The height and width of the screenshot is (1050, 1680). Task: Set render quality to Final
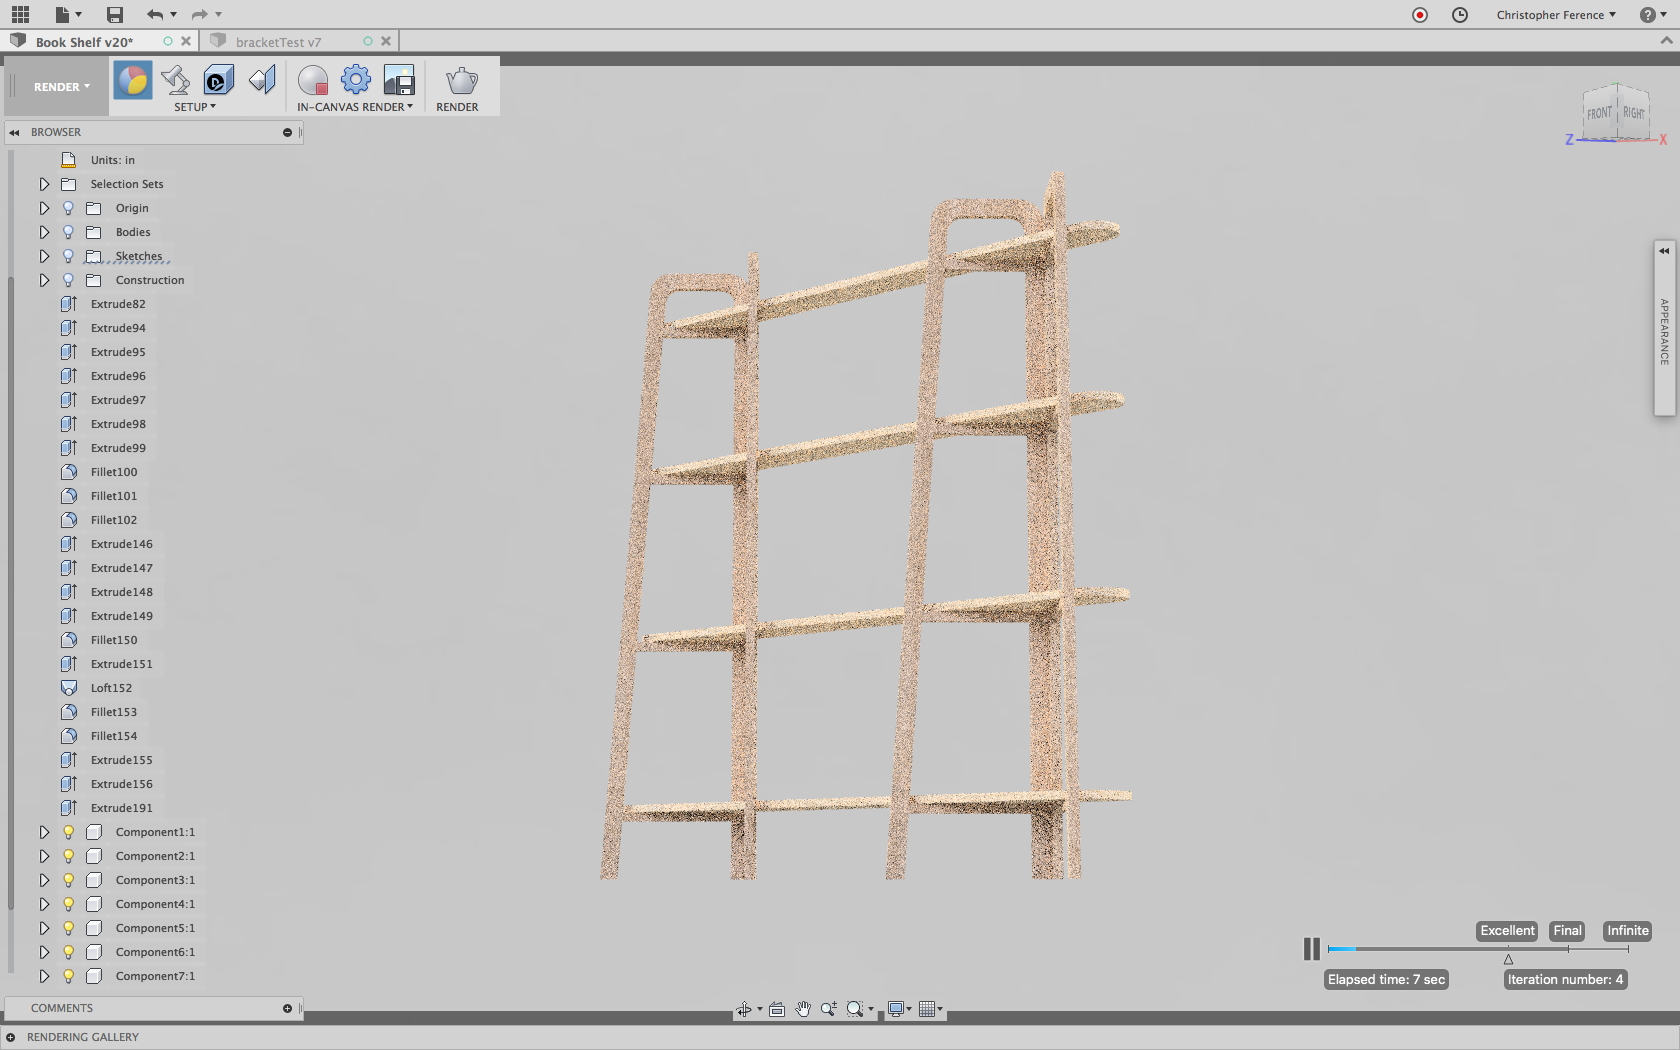coord(1567,931)
